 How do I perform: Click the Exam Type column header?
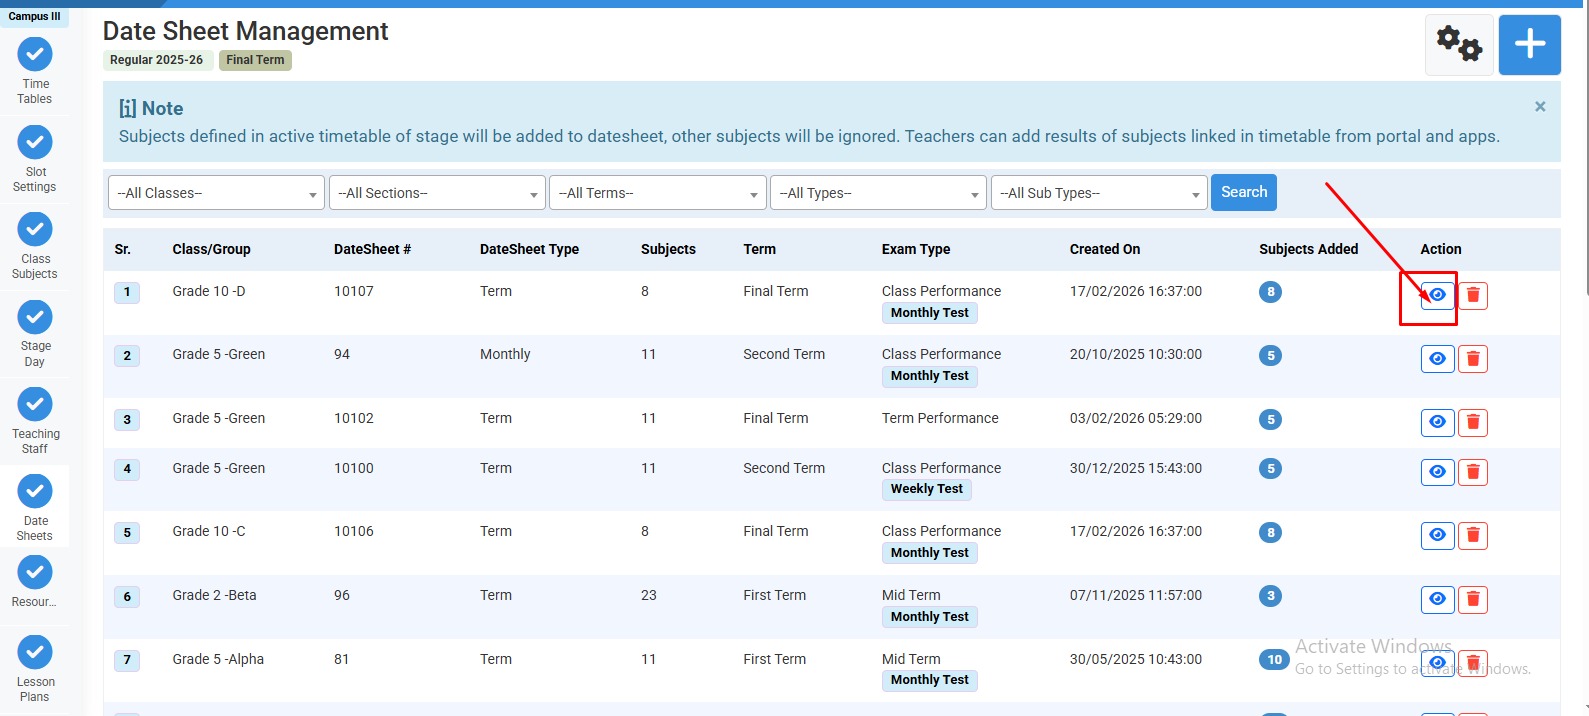(916, 249)
